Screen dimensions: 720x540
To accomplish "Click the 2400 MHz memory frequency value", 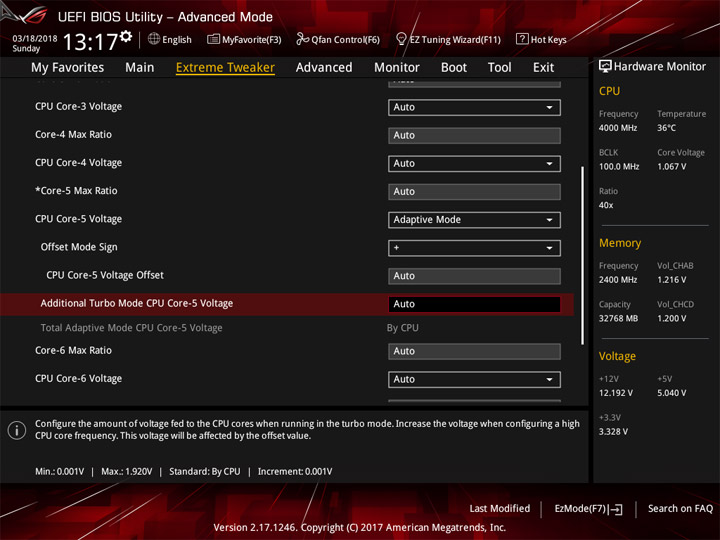I will tap(618, 280).
